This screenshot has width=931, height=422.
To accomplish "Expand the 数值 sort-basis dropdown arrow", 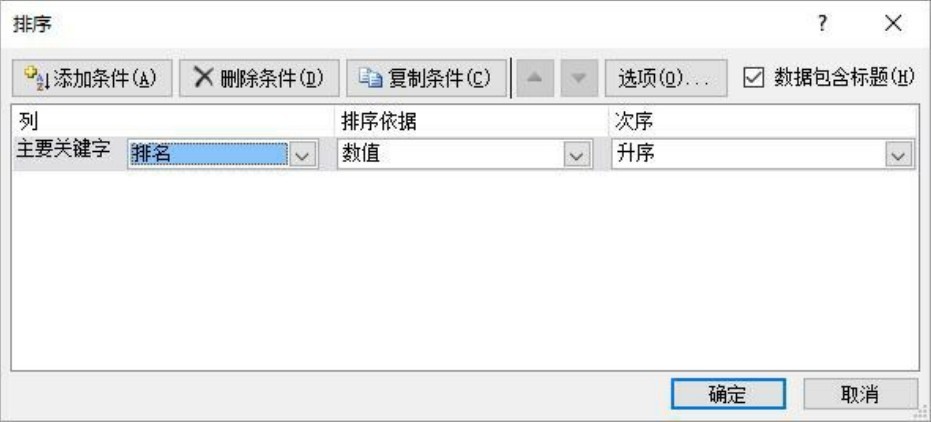I will pos(575,155).
